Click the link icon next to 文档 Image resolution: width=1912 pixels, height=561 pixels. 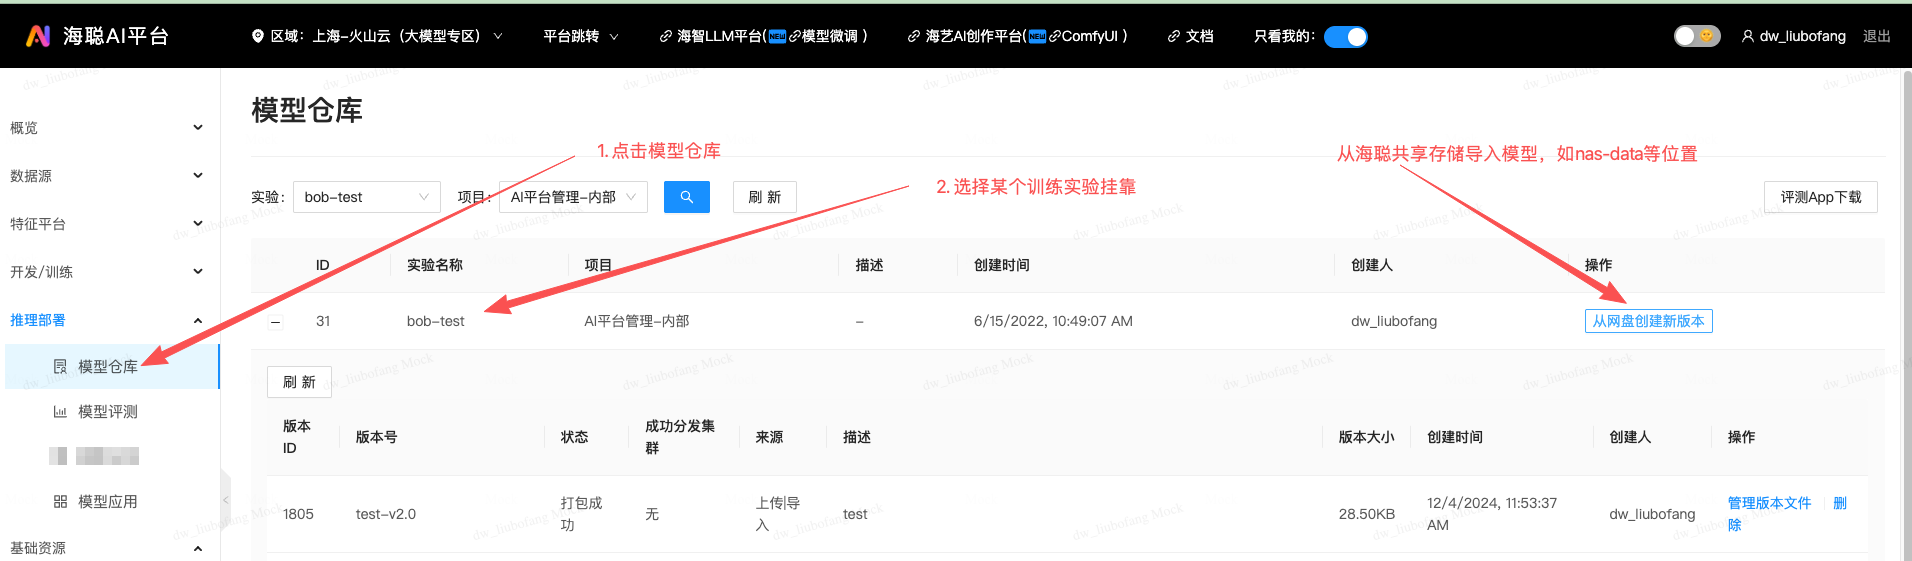point(1173,36)
